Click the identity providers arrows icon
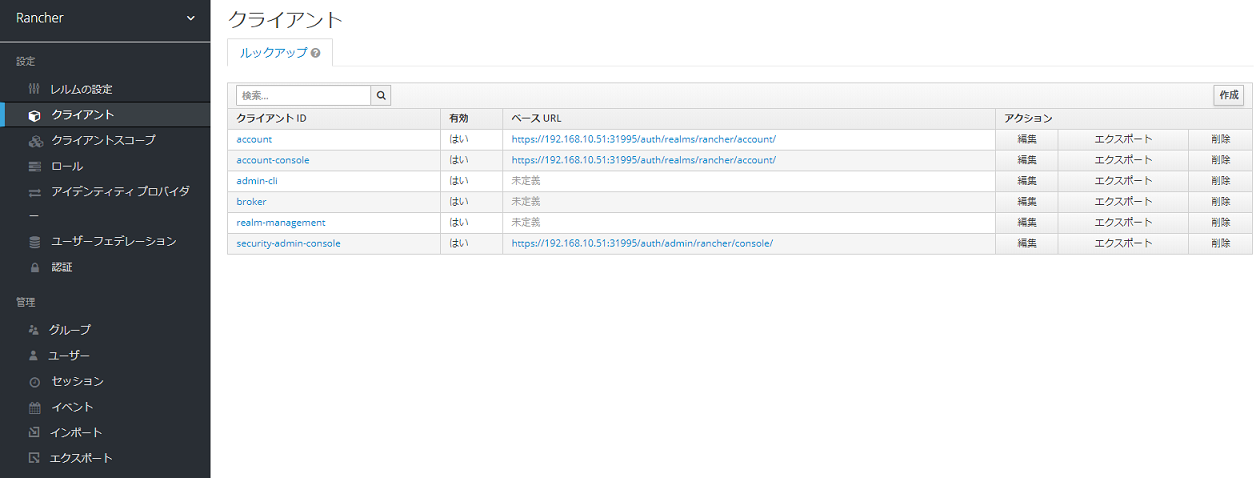 point(35,192)
